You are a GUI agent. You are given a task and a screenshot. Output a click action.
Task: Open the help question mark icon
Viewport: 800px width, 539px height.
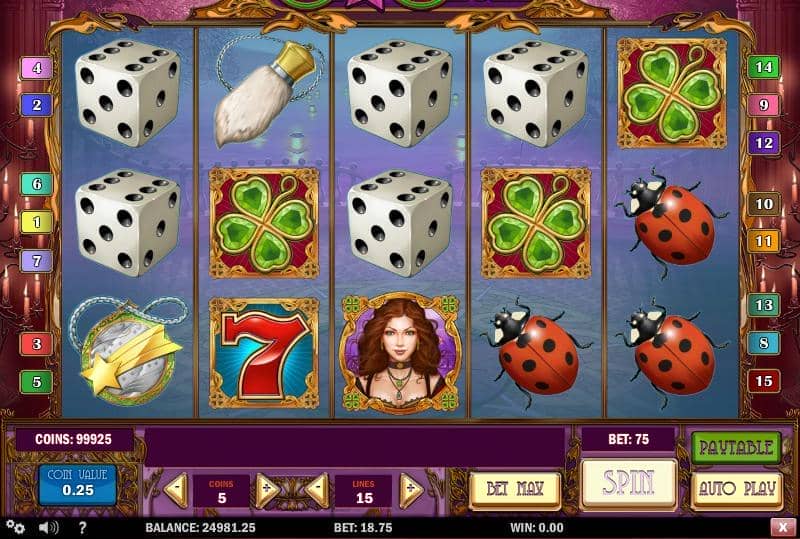click(82, 527)
